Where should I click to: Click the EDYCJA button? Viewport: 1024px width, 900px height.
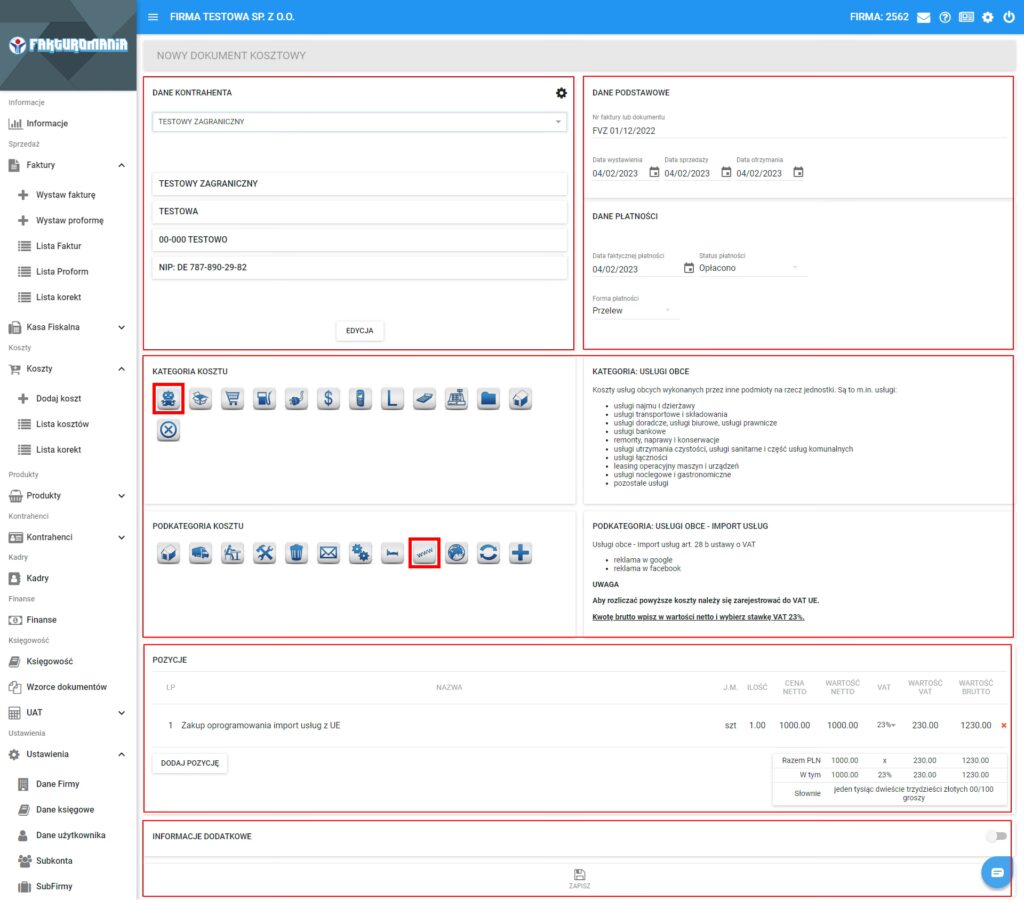coord(359,330)
